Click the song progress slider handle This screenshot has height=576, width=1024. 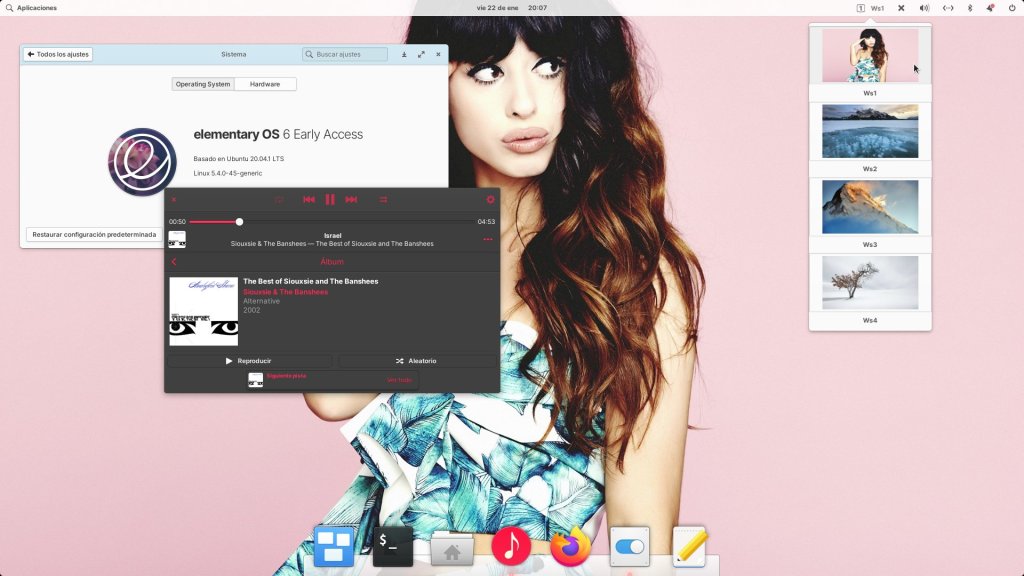[239, 222]
